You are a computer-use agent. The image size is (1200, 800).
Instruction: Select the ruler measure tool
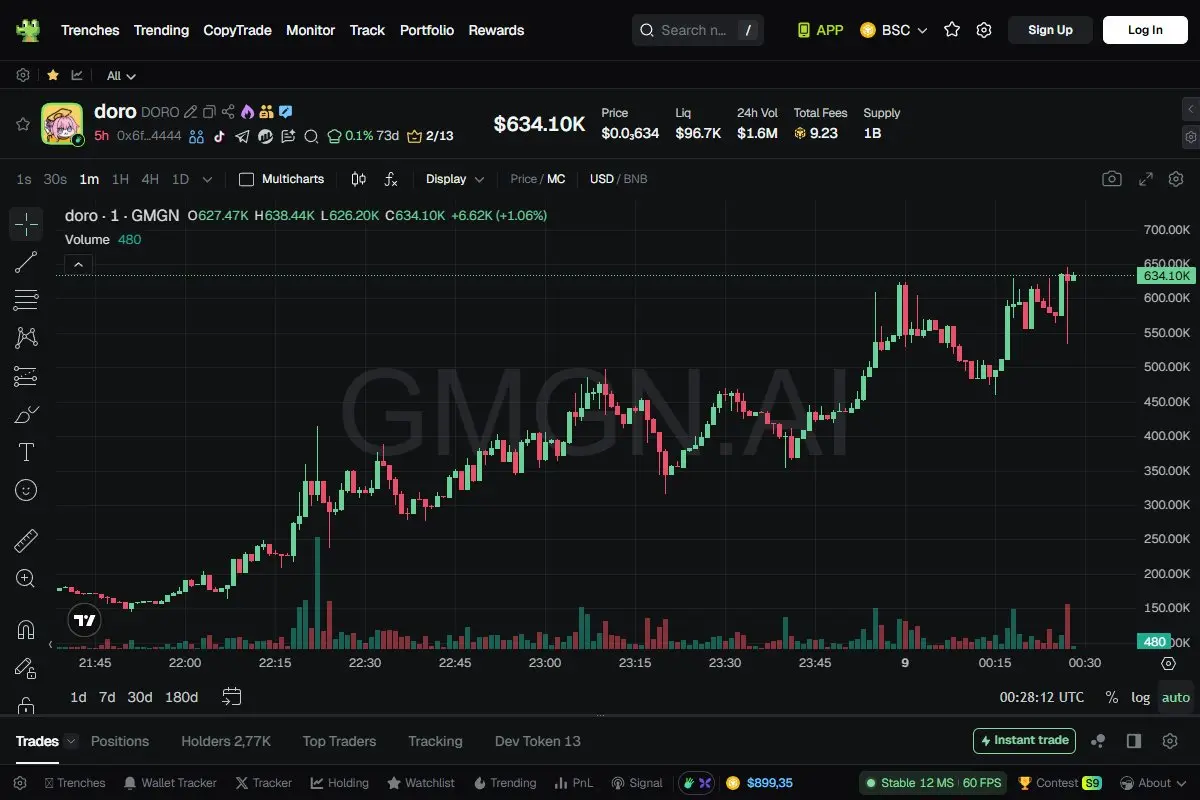click(x=26, y=541)
